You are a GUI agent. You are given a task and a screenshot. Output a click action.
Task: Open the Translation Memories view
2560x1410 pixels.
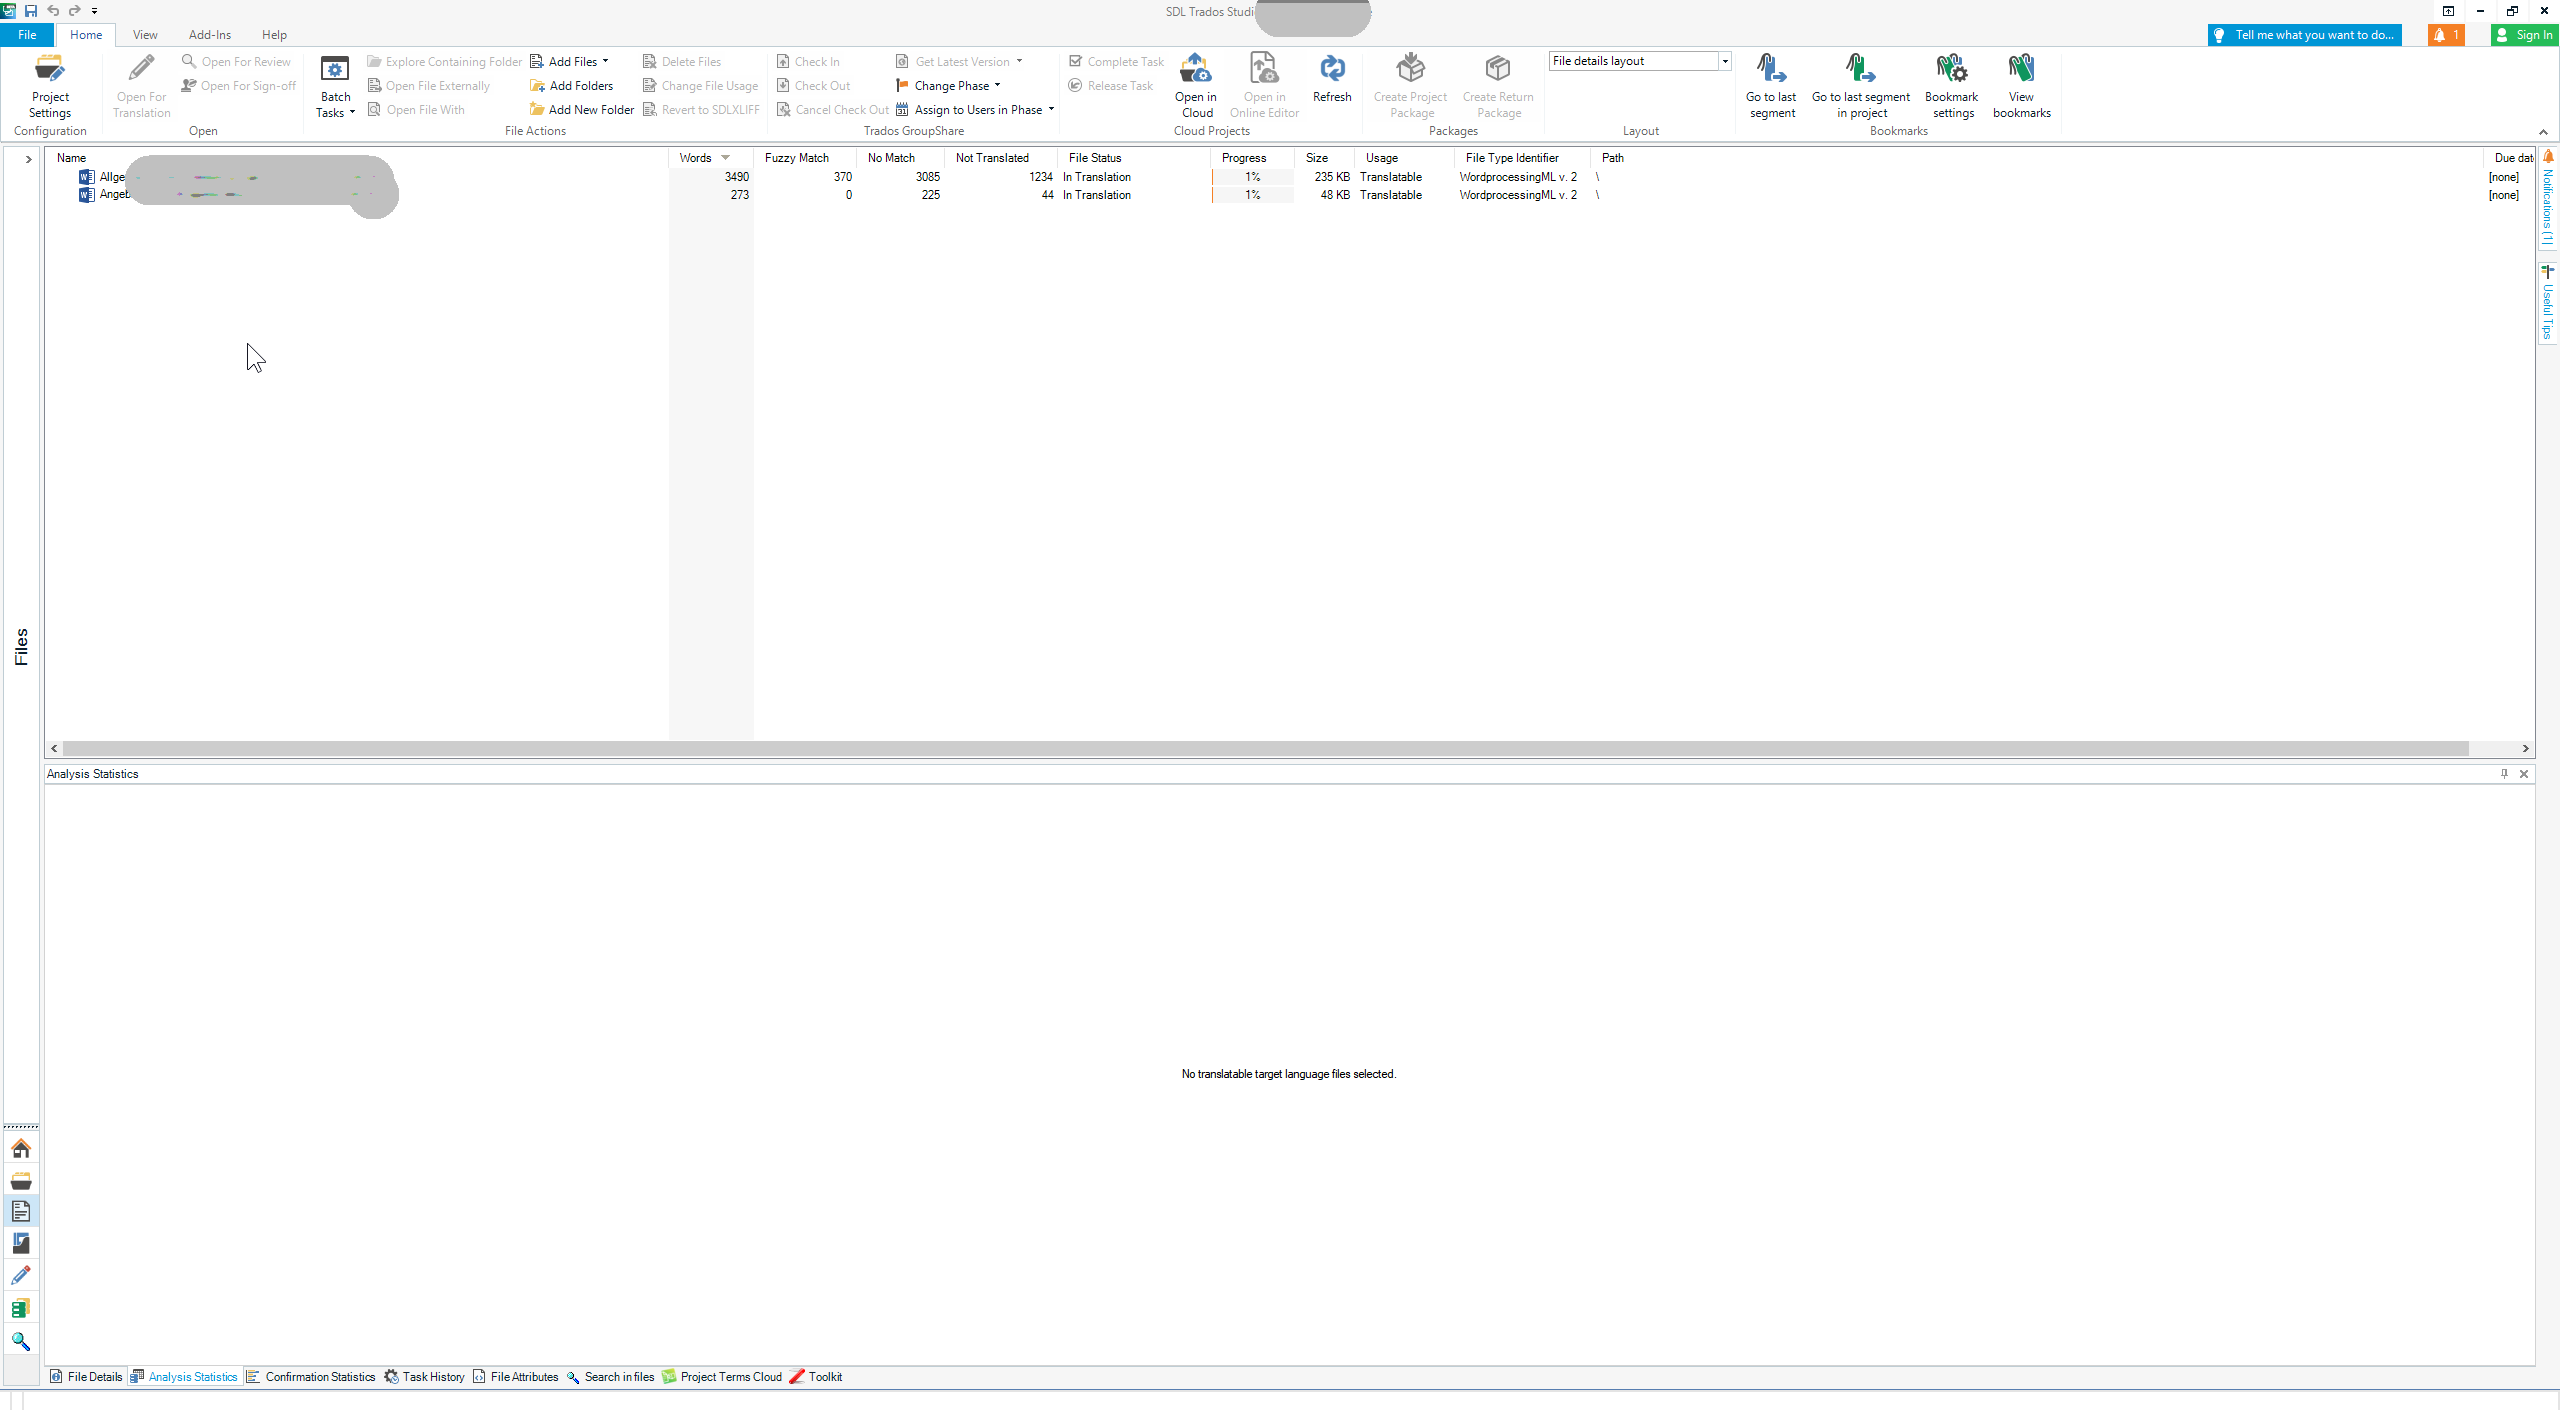pos(21,1307)
